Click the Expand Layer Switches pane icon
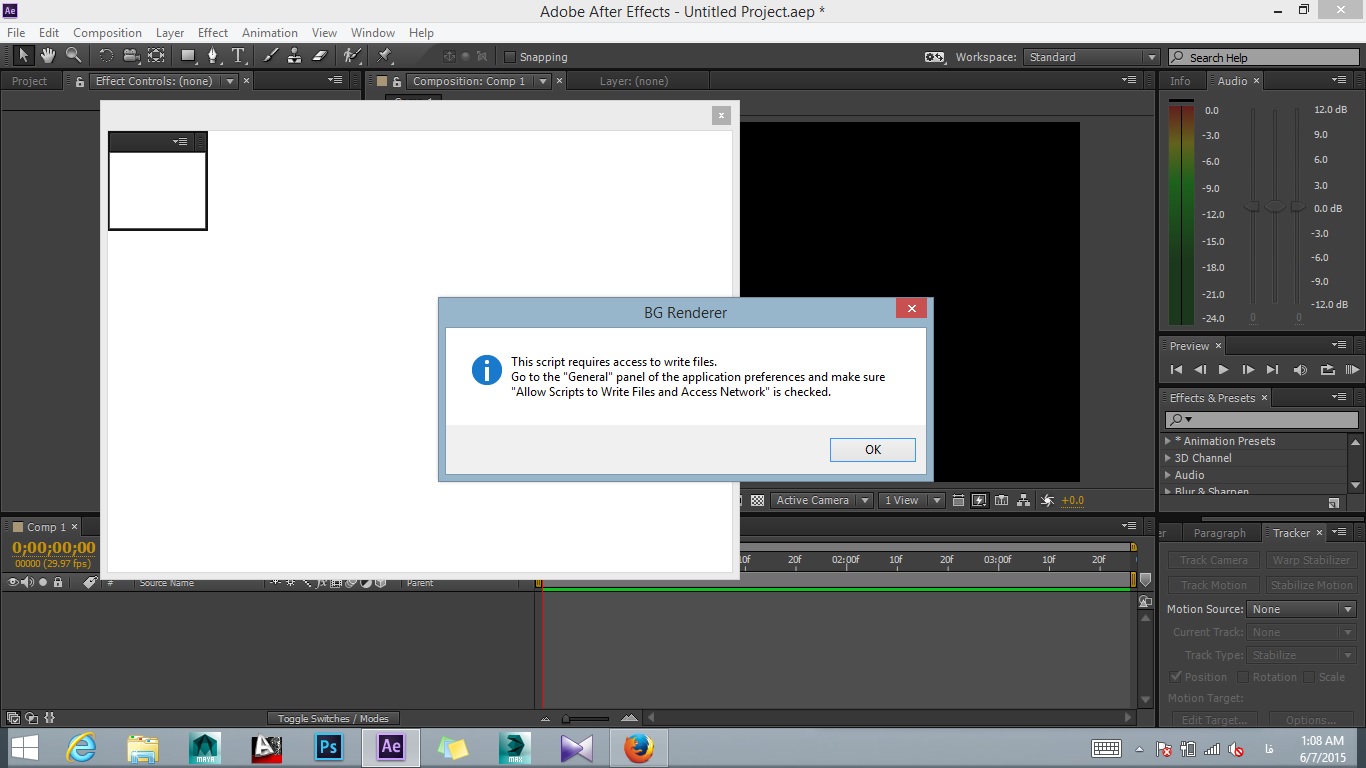Screen dimensions: 1366x768 [x=13, y=718]
